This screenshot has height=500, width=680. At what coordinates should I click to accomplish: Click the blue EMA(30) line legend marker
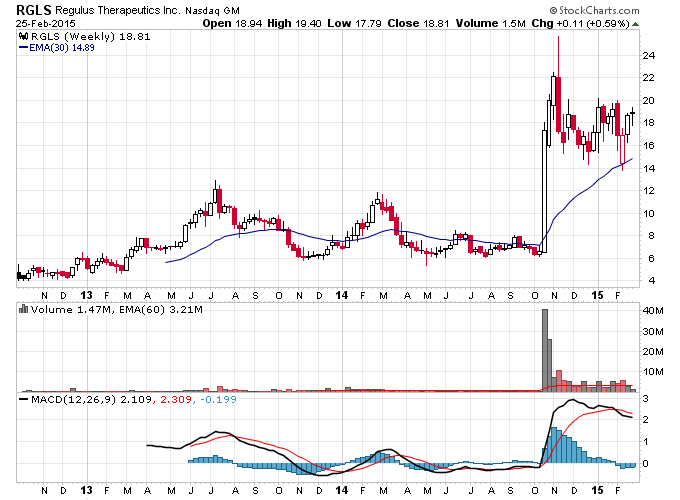23,48
